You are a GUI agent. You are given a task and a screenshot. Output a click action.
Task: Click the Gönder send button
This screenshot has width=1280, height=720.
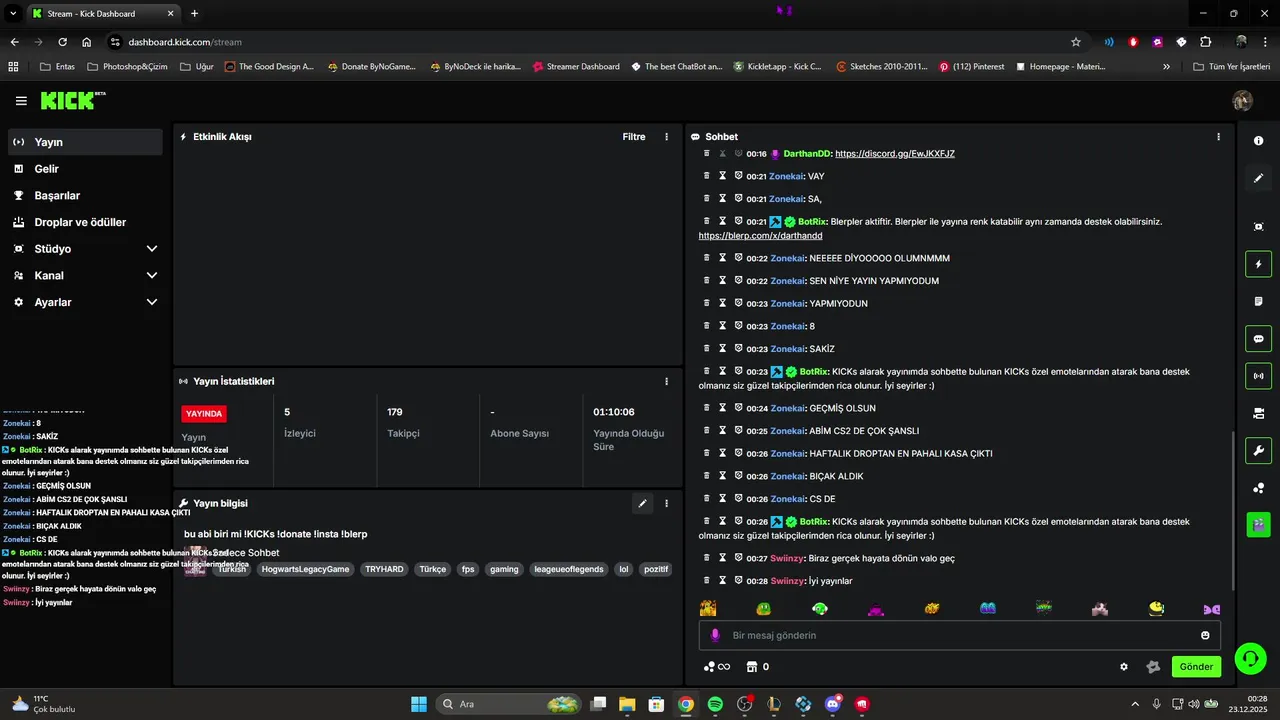point(1196,667)
